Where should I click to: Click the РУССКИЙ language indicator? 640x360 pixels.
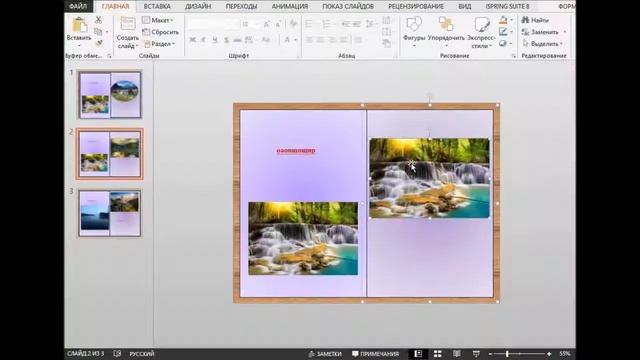click(x=142, y=354)
